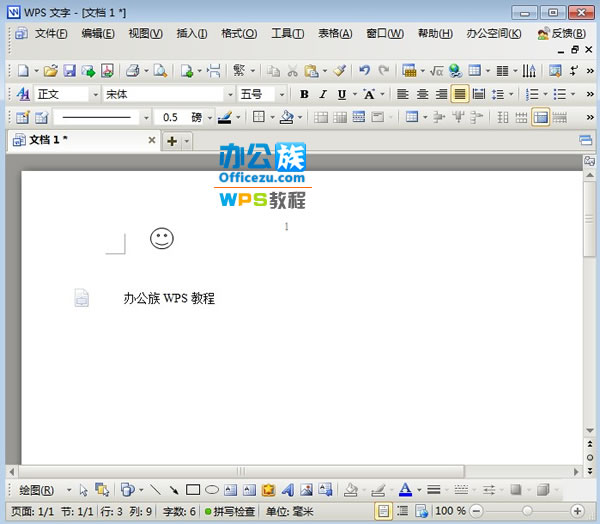Close the 文档 1 tab
This screenshot has height=524, width=600.
tap(152, 140)
